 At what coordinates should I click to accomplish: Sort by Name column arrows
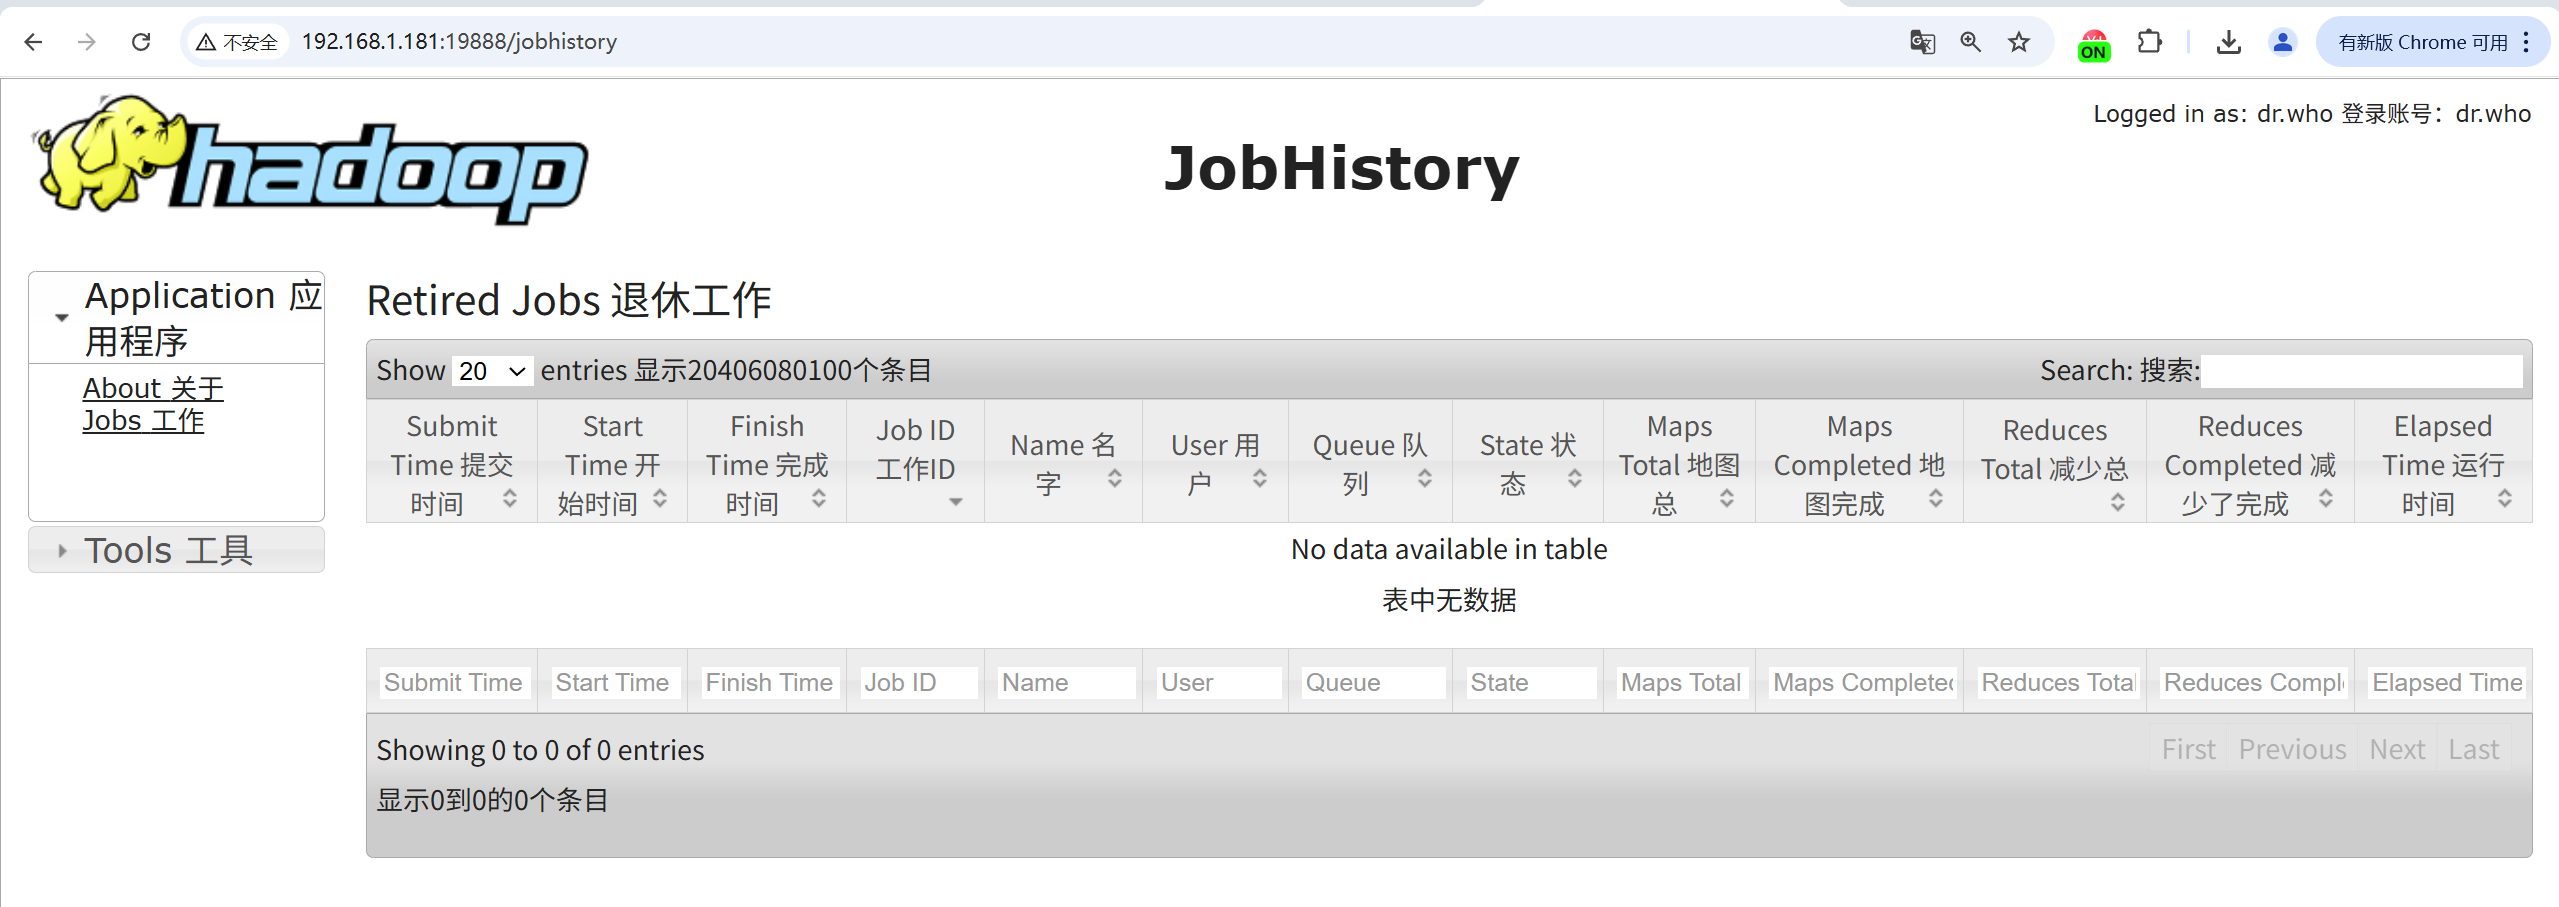(1115, 479)
